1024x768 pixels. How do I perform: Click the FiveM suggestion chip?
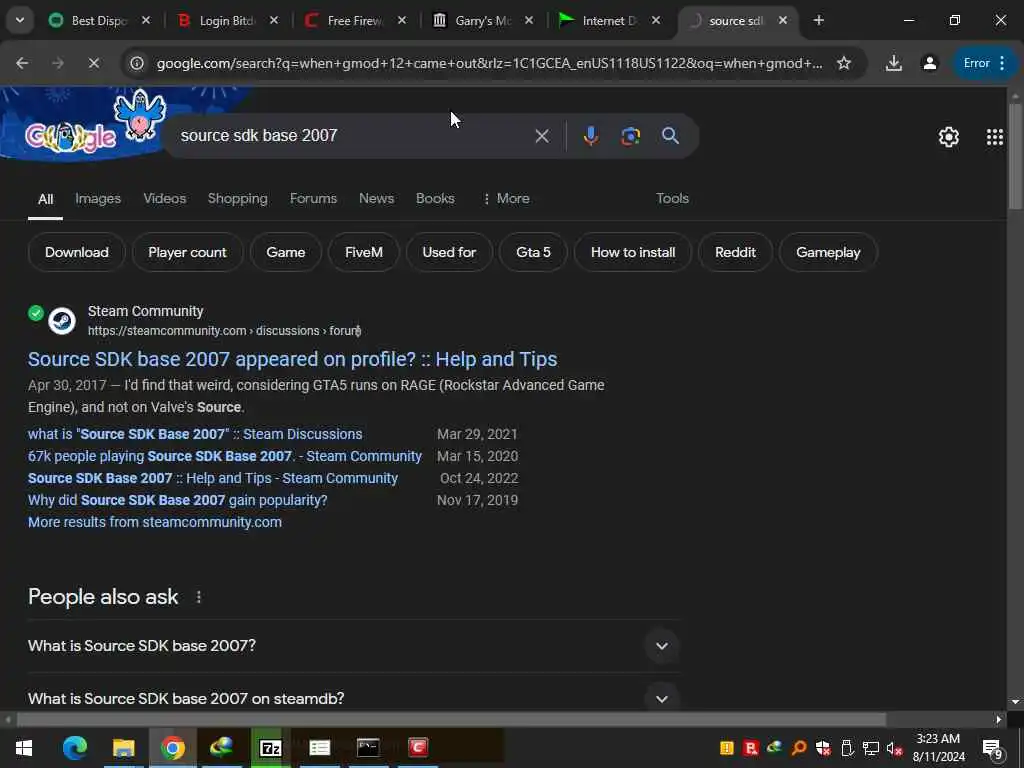364,252
